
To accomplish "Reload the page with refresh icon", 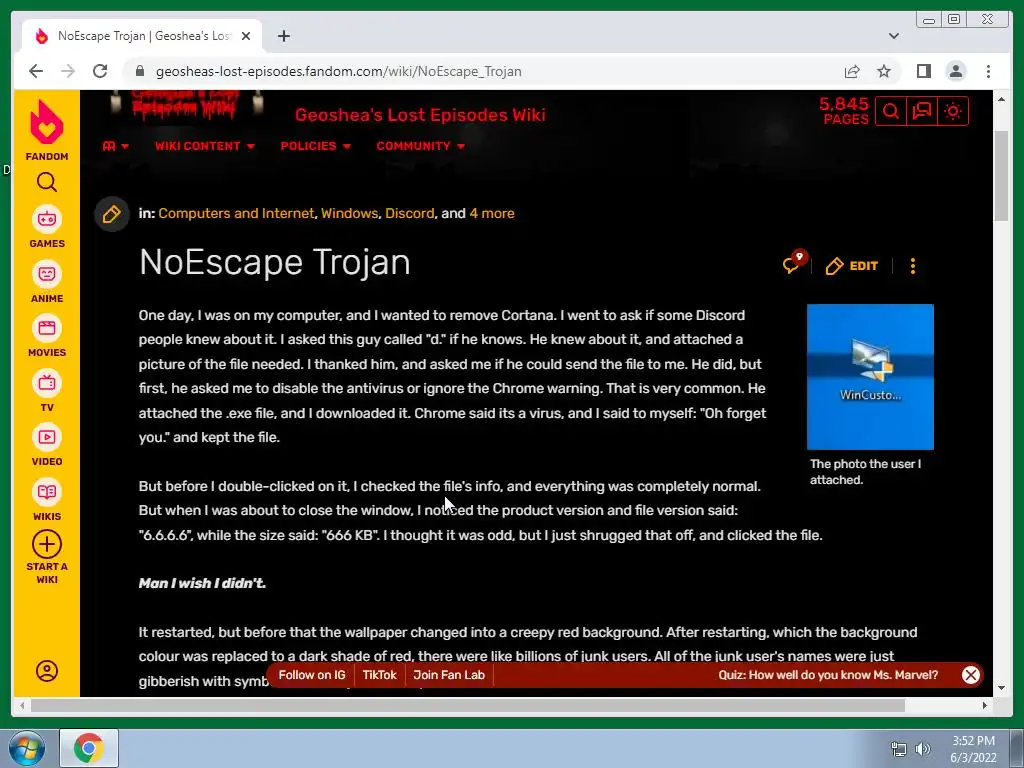I will click(x=100, y=71).
